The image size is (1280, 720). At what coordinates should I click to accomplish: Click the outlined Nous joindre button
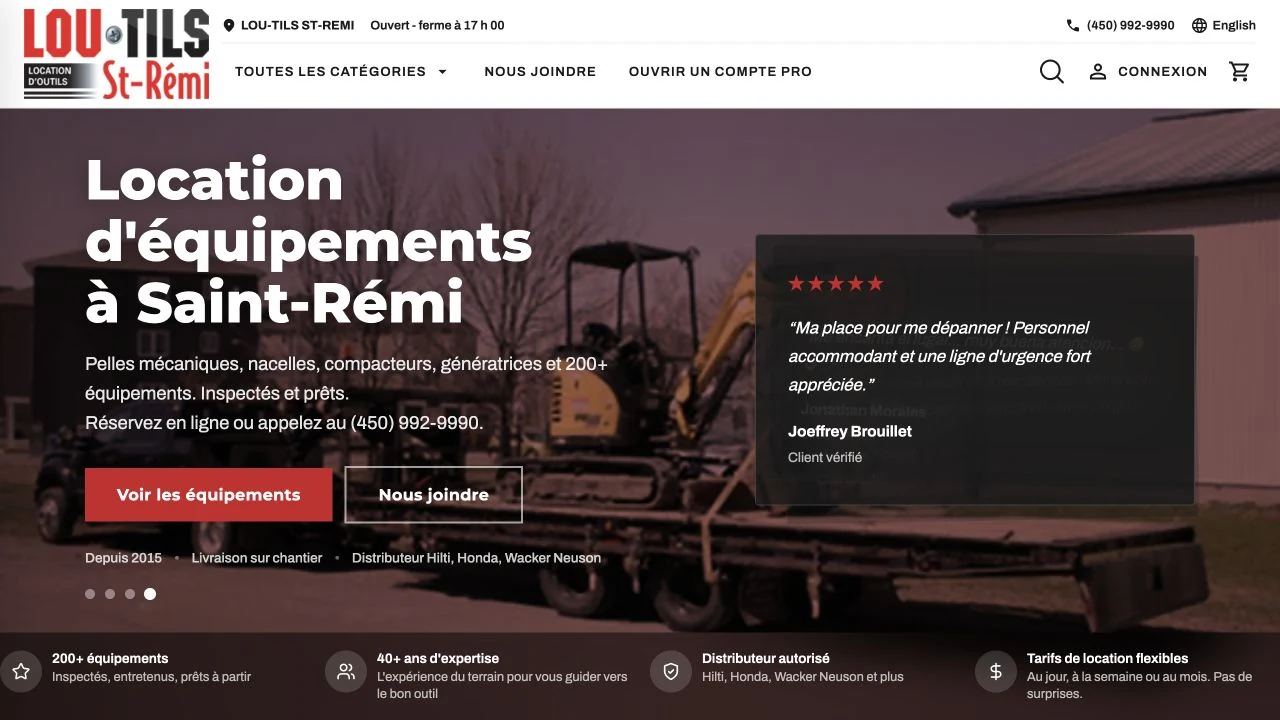(433, 495)
